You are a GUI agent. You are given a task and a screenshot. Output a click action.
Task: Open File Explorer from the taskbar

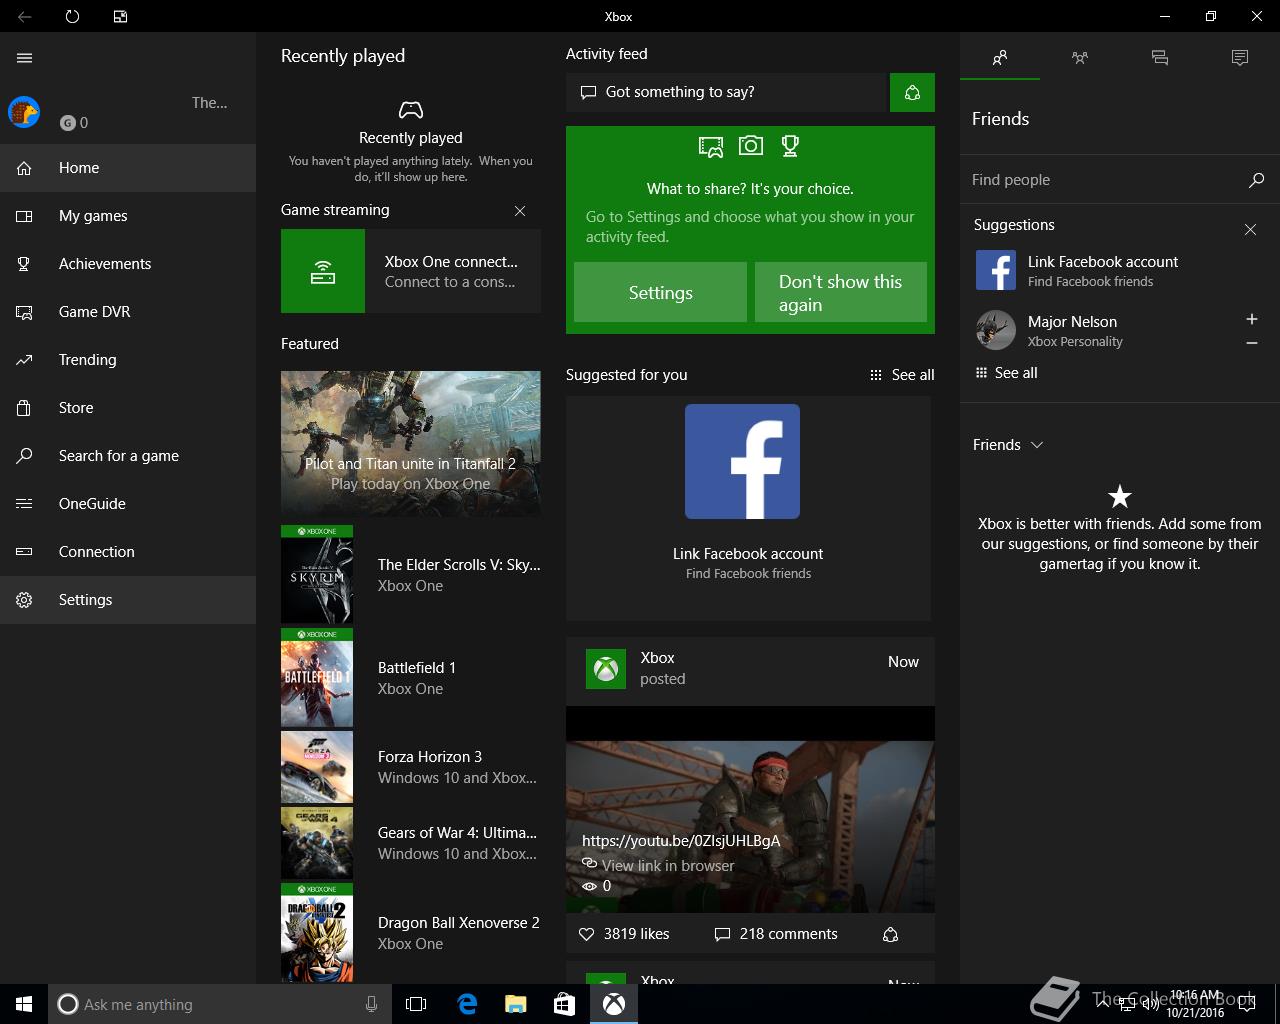[x=515, y=1004]
